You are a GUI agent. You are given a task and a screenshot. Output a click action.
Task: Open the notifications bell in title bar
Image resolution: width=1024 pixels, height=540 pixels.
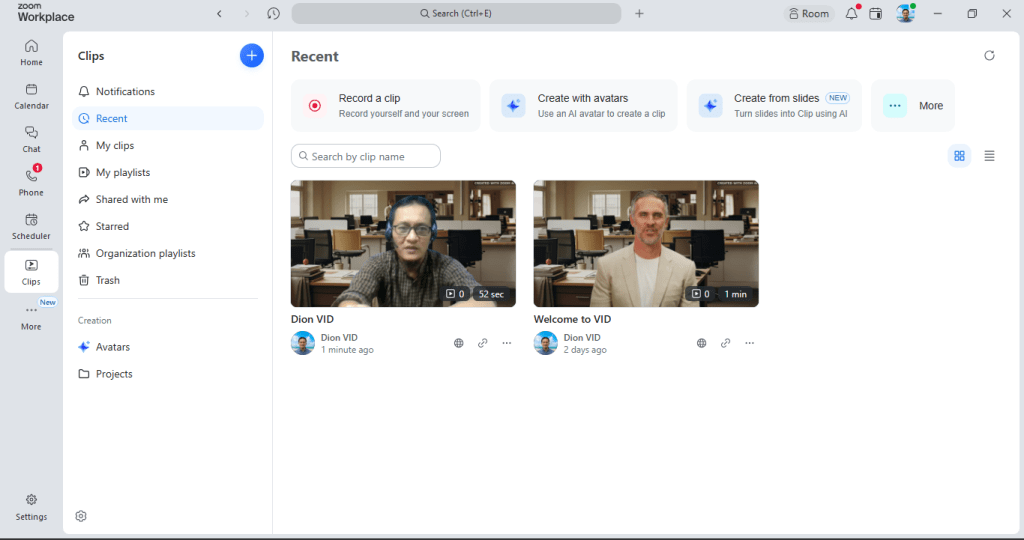coord(852,13)
